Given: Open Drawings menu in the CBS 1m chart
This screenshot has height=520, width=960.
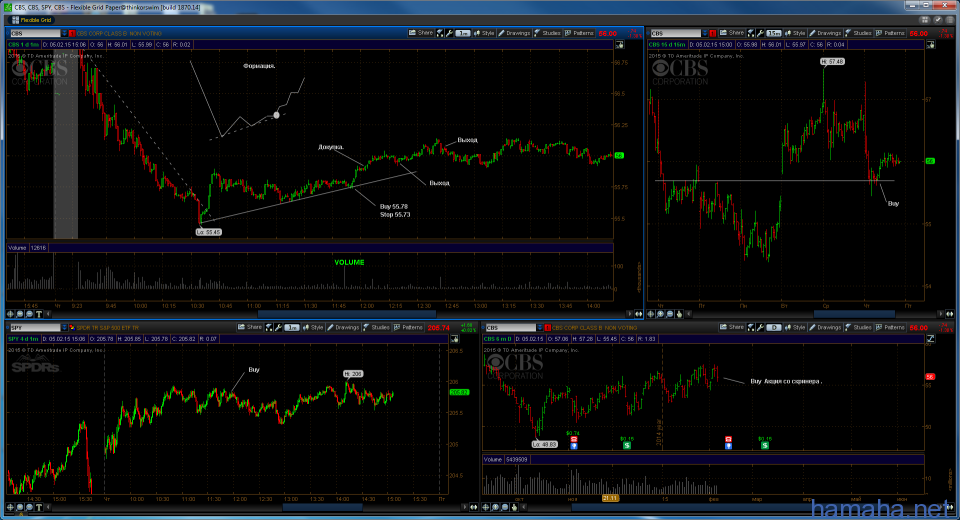Looking at the screenshot, I should click(x=514, y=33).
